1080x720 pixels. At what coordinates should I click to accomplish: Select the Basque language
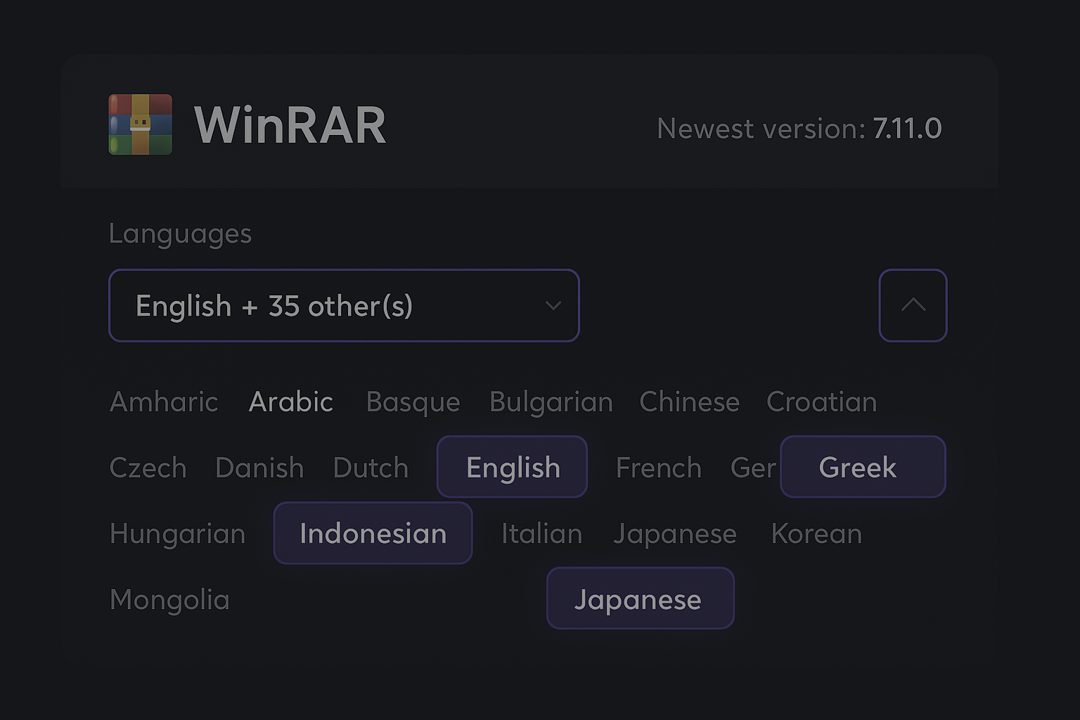[x=413, y=402]
